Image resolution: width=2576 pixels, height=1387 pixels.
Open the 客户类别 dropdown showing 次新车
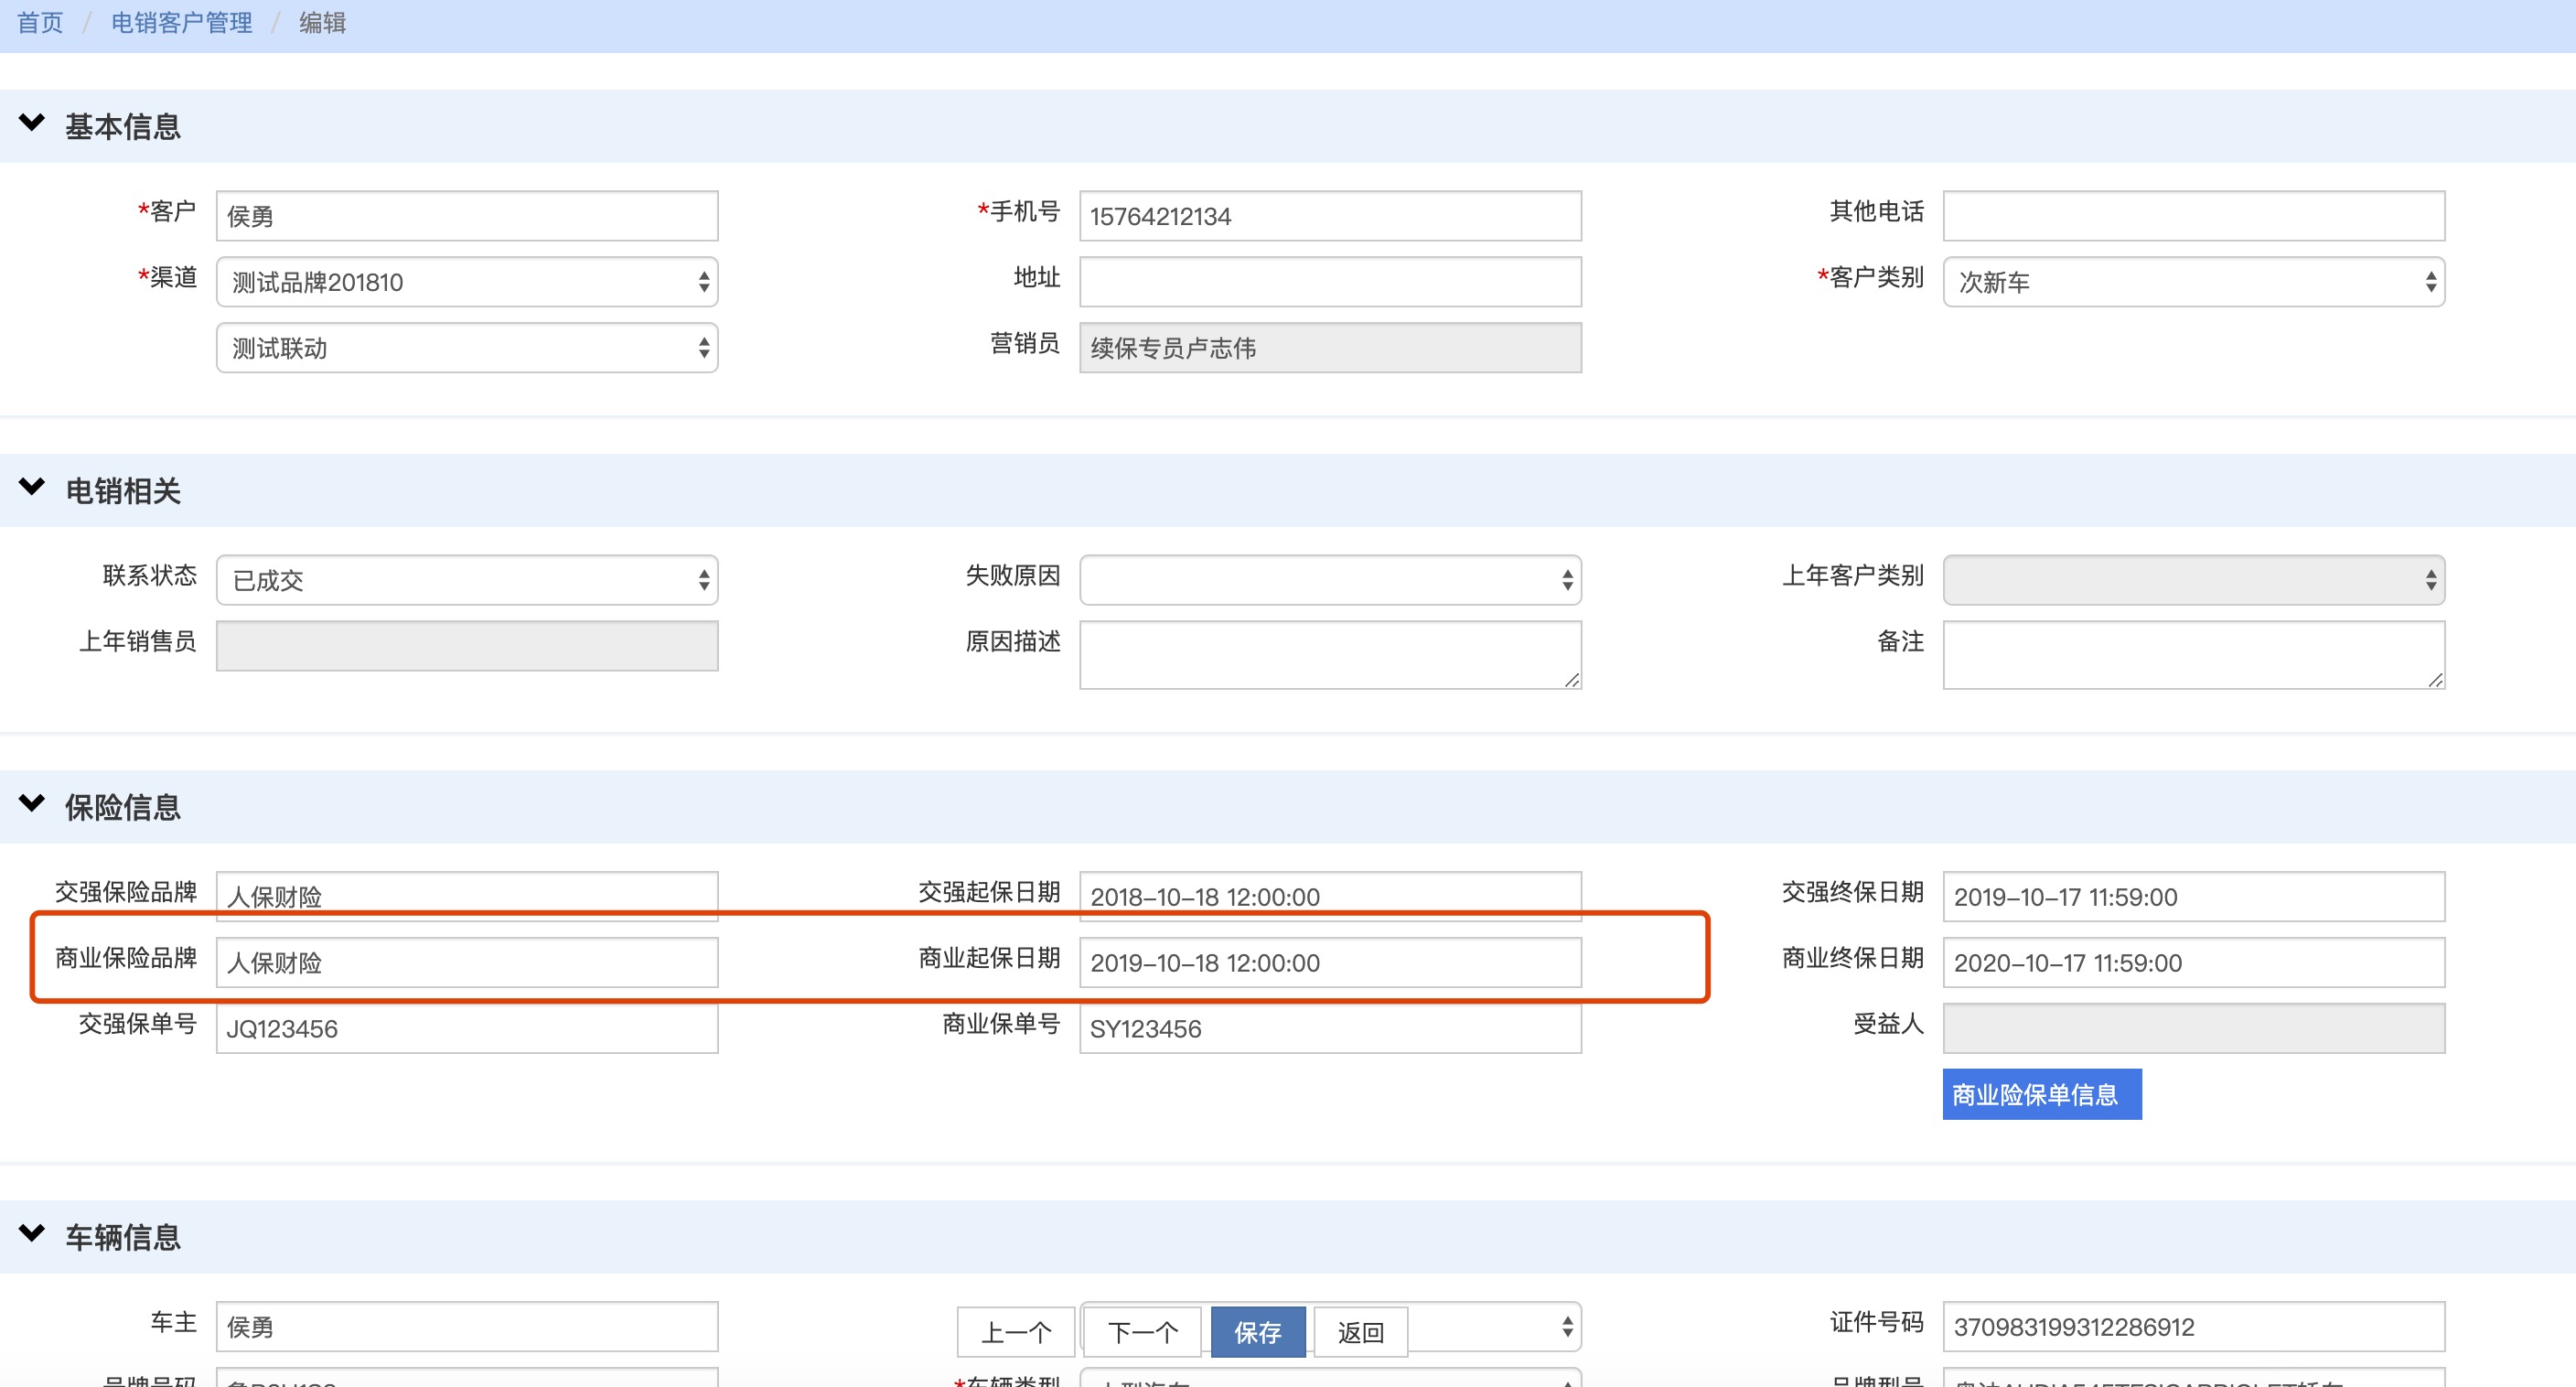2193,282
